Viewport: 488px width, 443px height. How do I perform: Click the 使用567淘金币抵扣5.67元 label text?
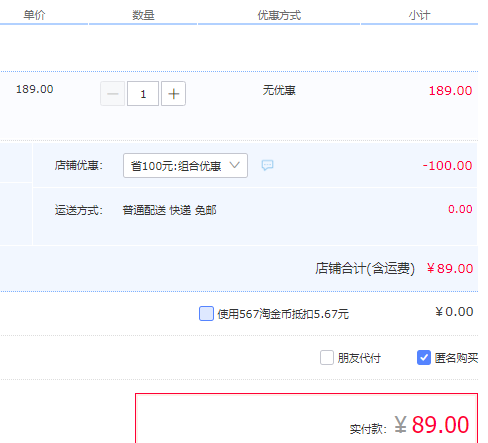point(283,314)
